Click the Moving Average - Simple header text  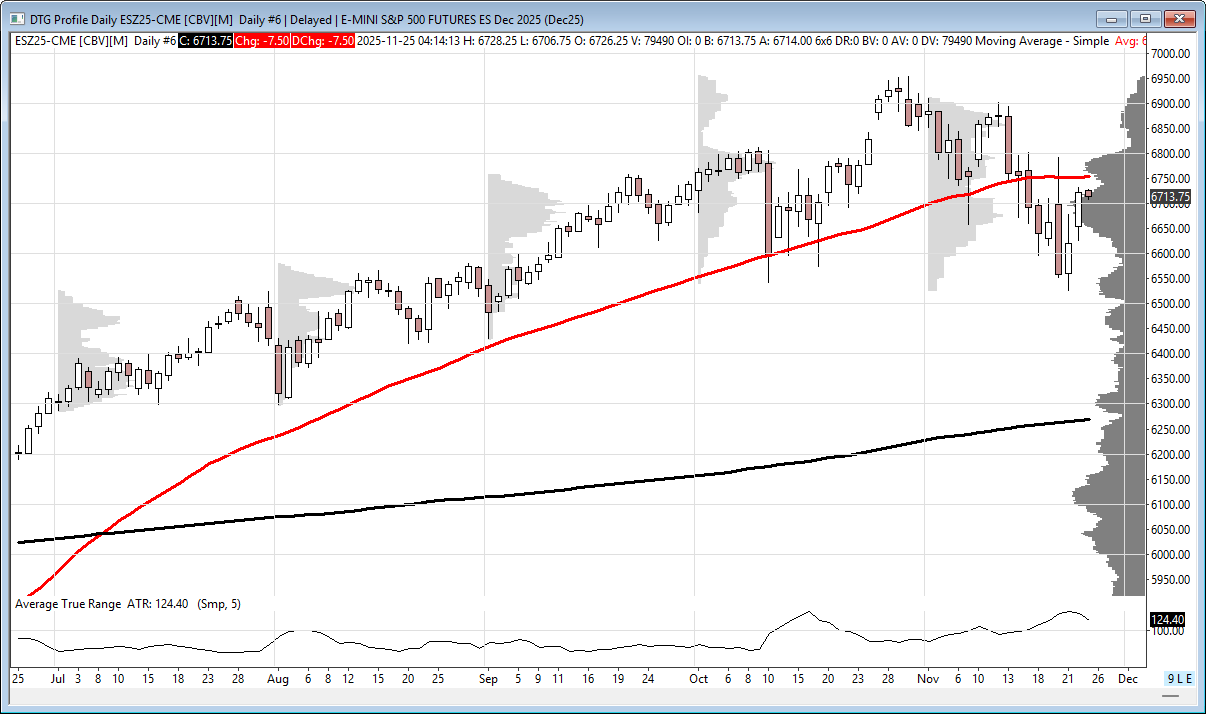(1041, 41)
